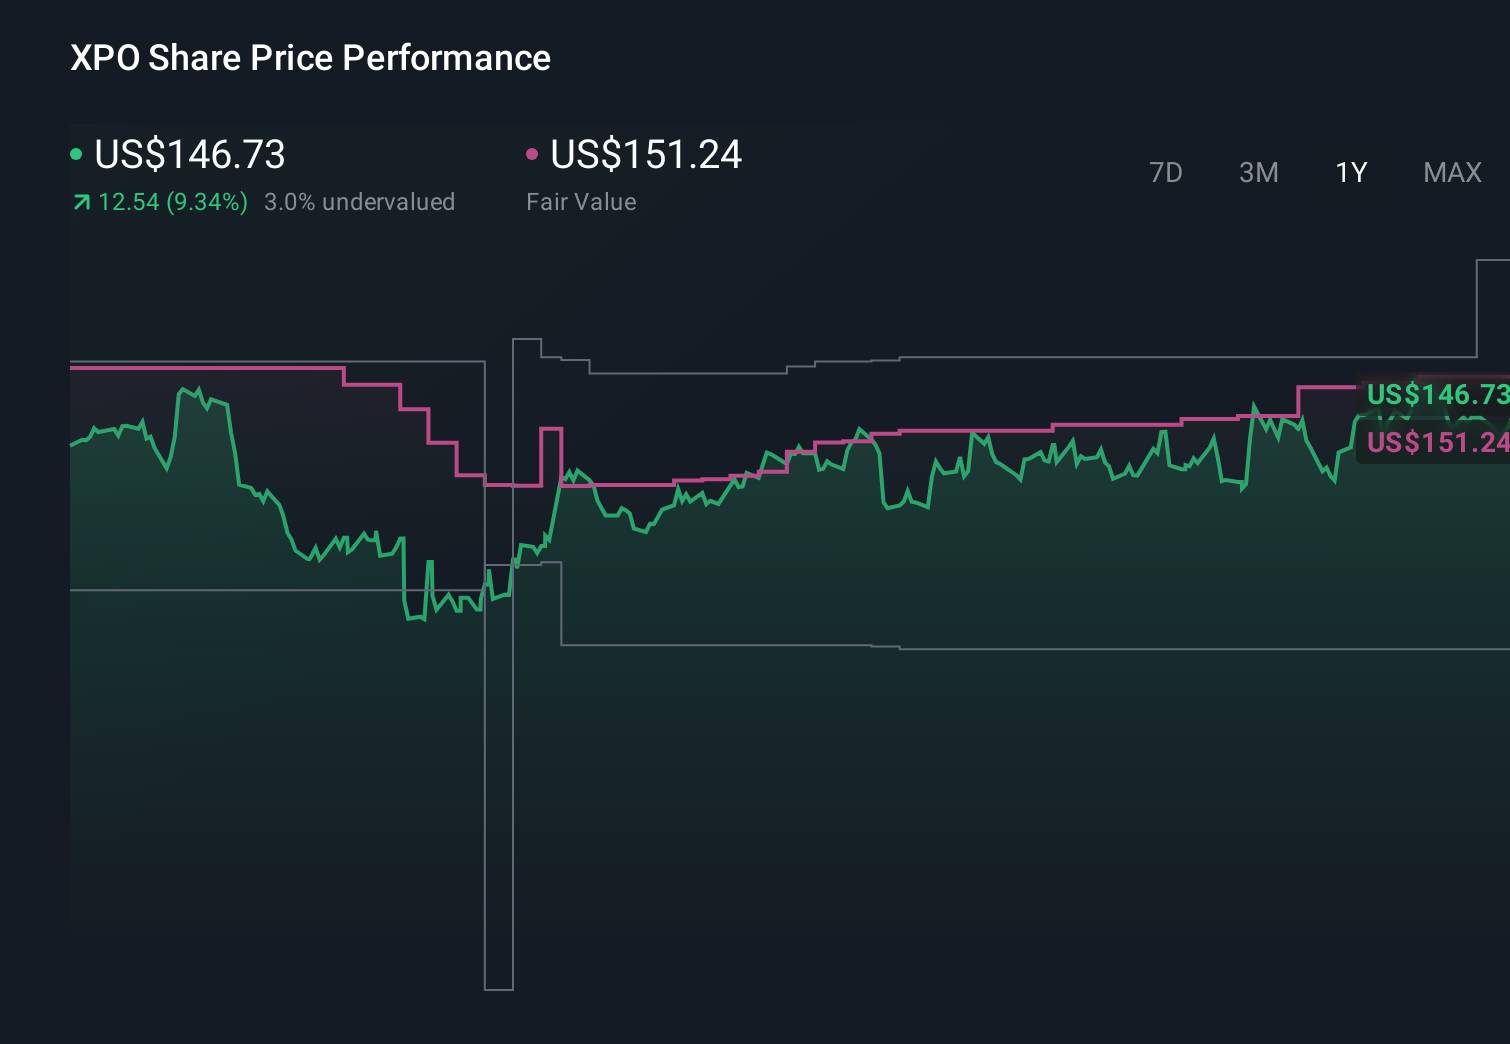Screen dimensions: 1510x1044
Task: Switch to the 7D time range
Action: pos(1166,172)
